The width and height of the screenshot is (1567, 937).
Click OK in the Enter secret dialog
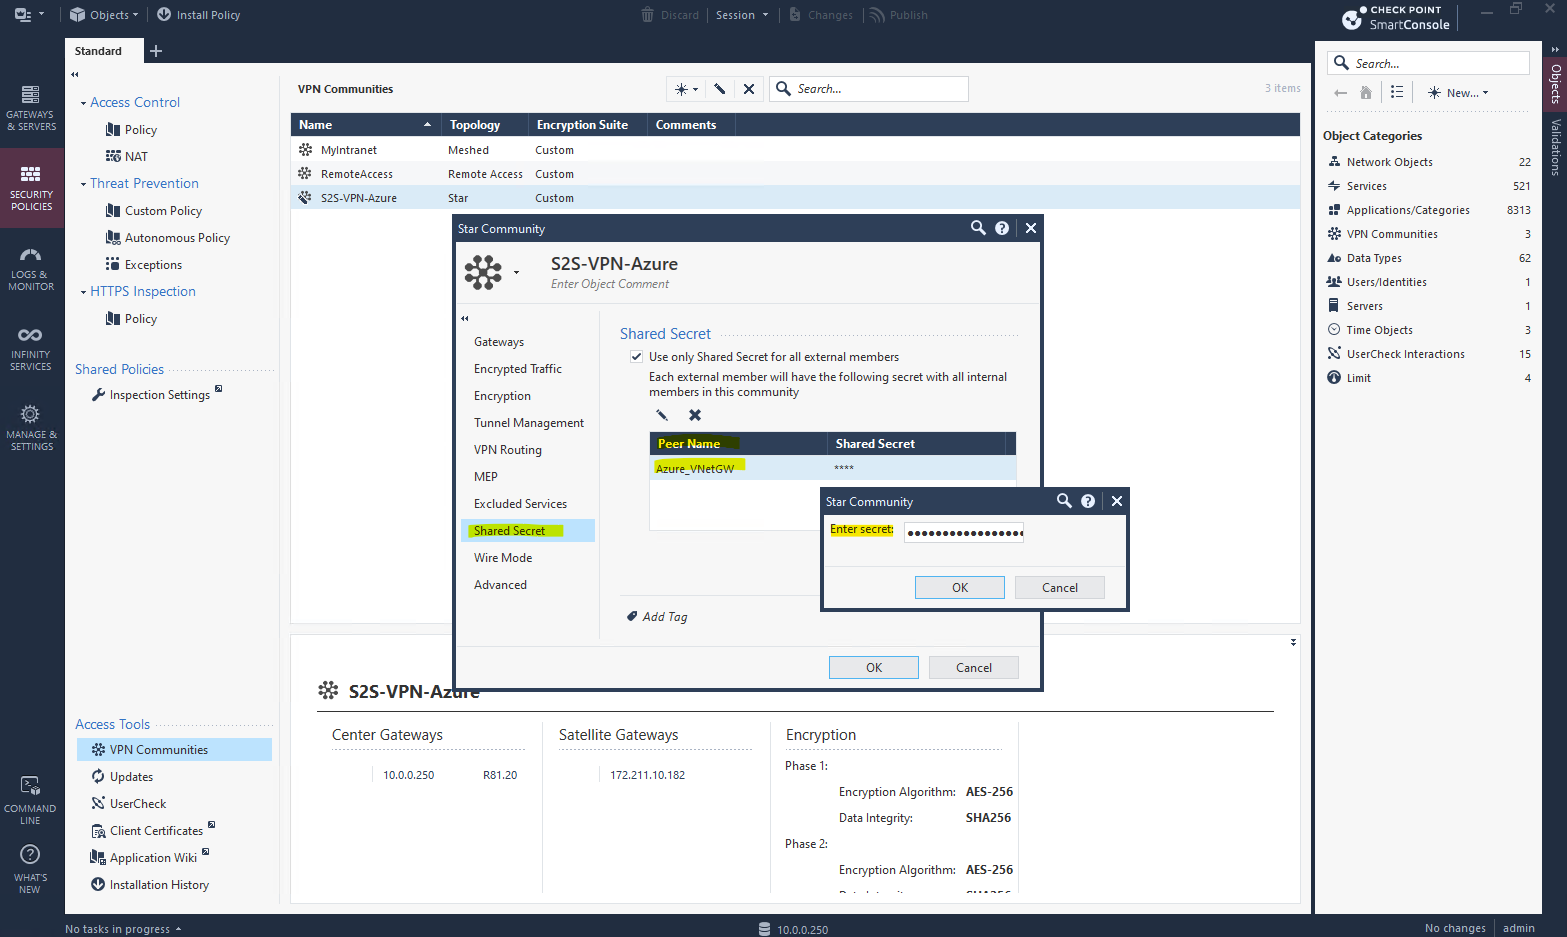(960, 587)
